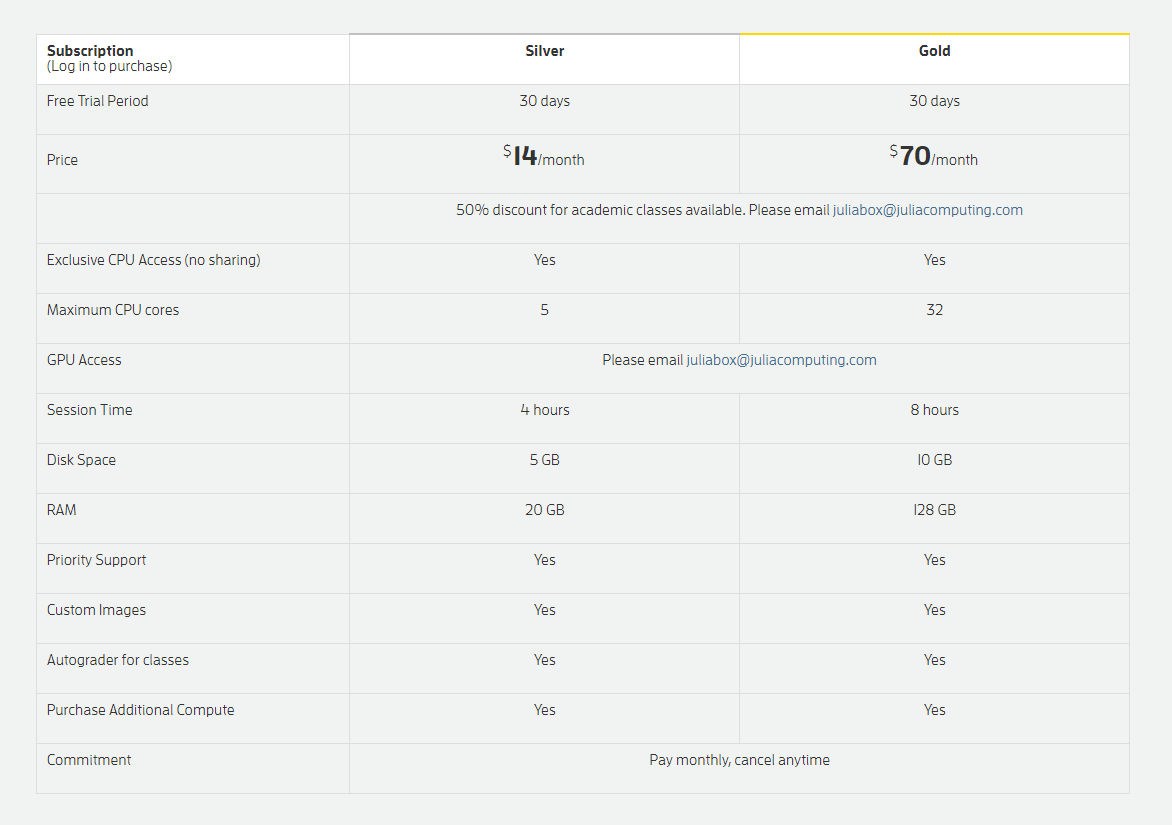Click the juliabox email link in the GPU Access row
The image size is (1172, 825).
781,360
